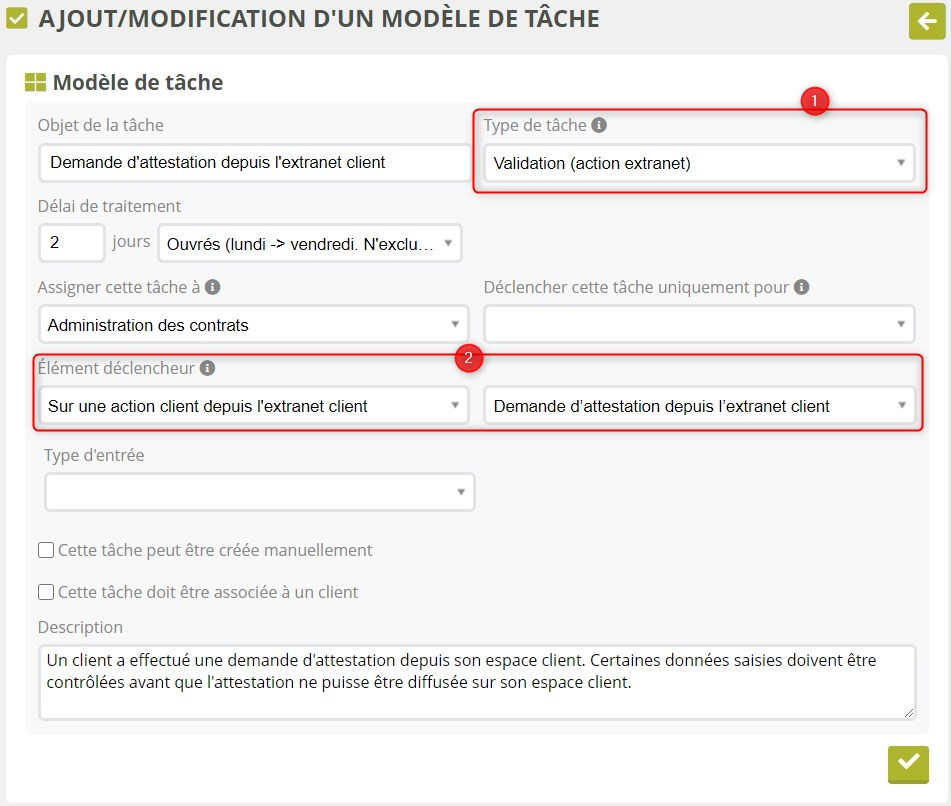Click info icon beside Déclencher cette tâche uniquement pour
This screenshot has height=806, width=951.
point(801,287)
